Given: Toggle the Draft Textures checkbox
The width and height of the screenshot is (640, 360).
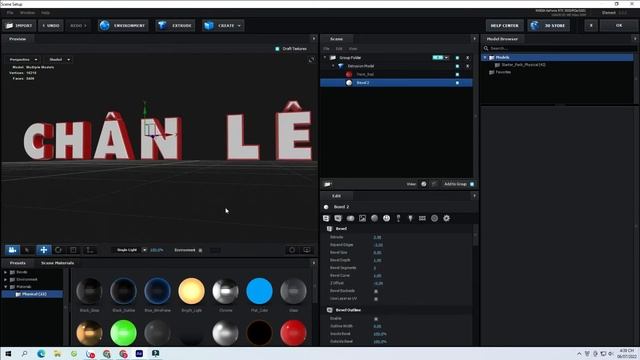Looking at the screenshot, I should [278, 49].
